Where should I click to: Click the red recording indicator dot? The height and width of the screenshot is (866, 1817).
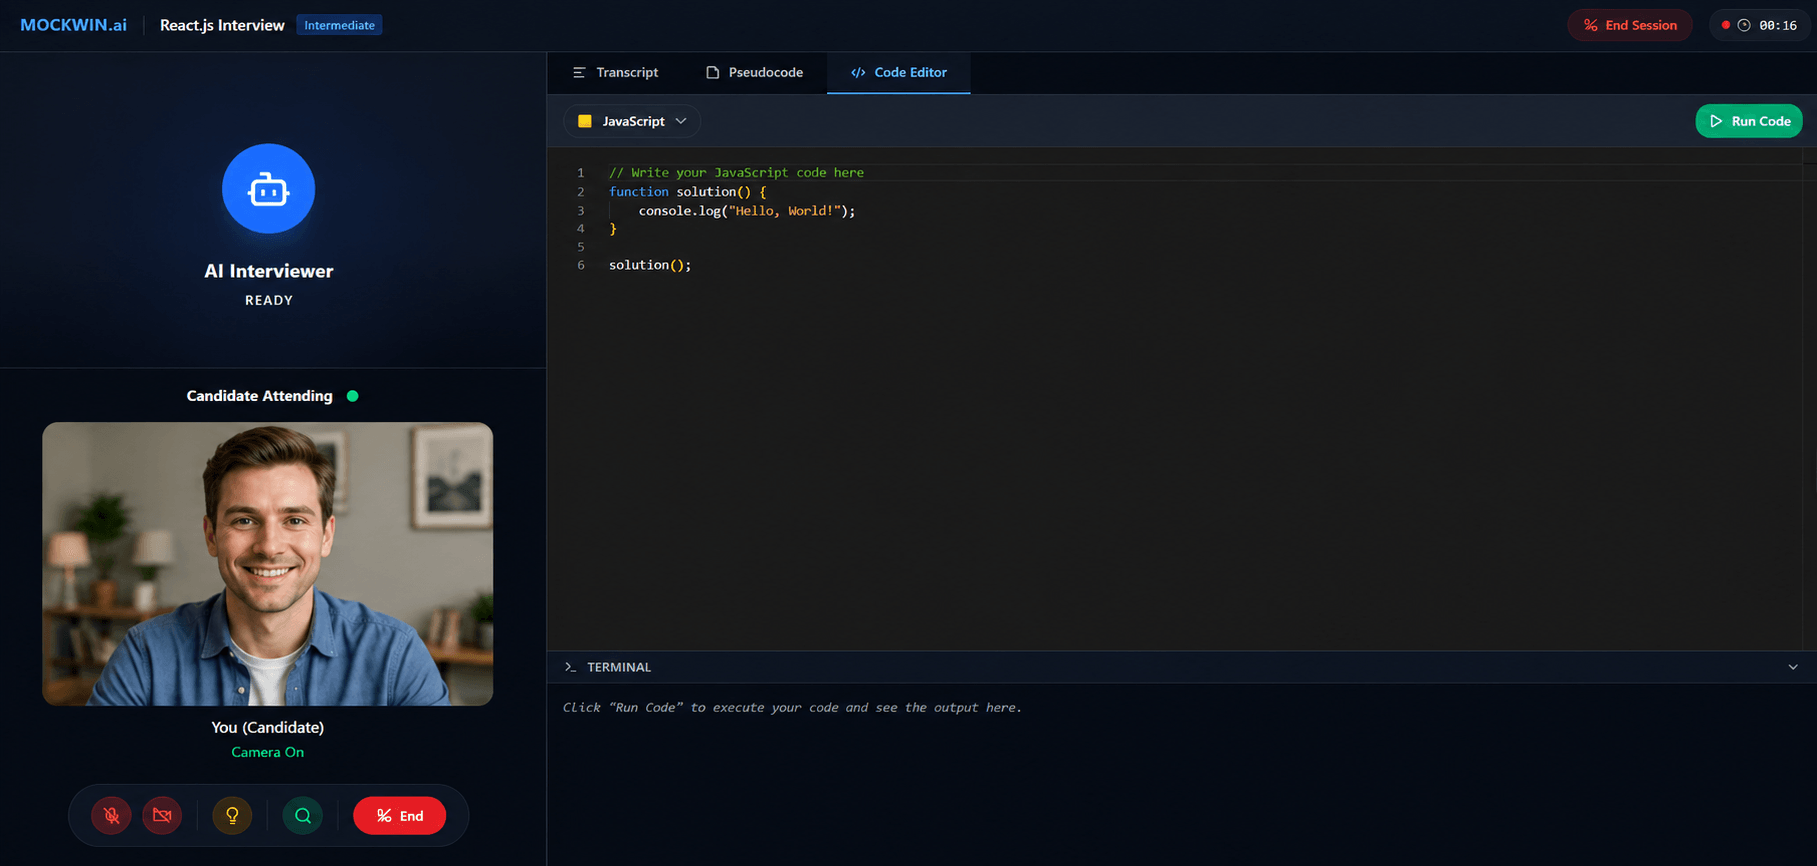click(x=1726, y=25)
